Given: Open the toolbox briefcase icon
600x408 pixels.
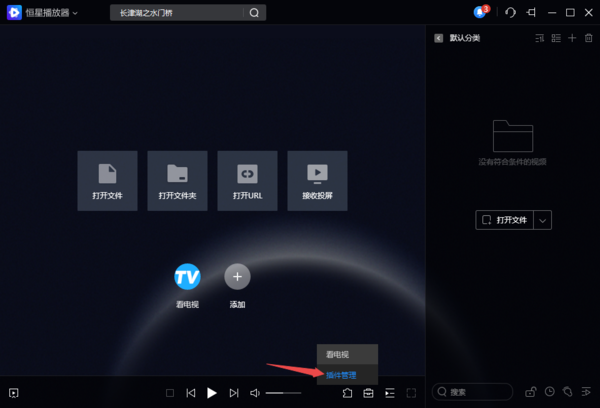Looking at the screenshot, I should click(368, 393).
